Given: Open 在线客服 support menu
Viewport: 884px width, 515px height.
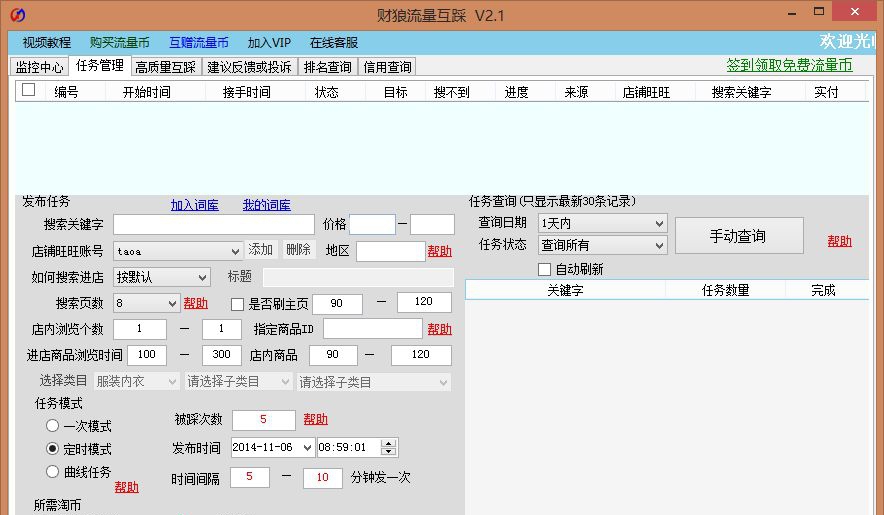Looking at the screenshot, I should (x=334, y=43).
